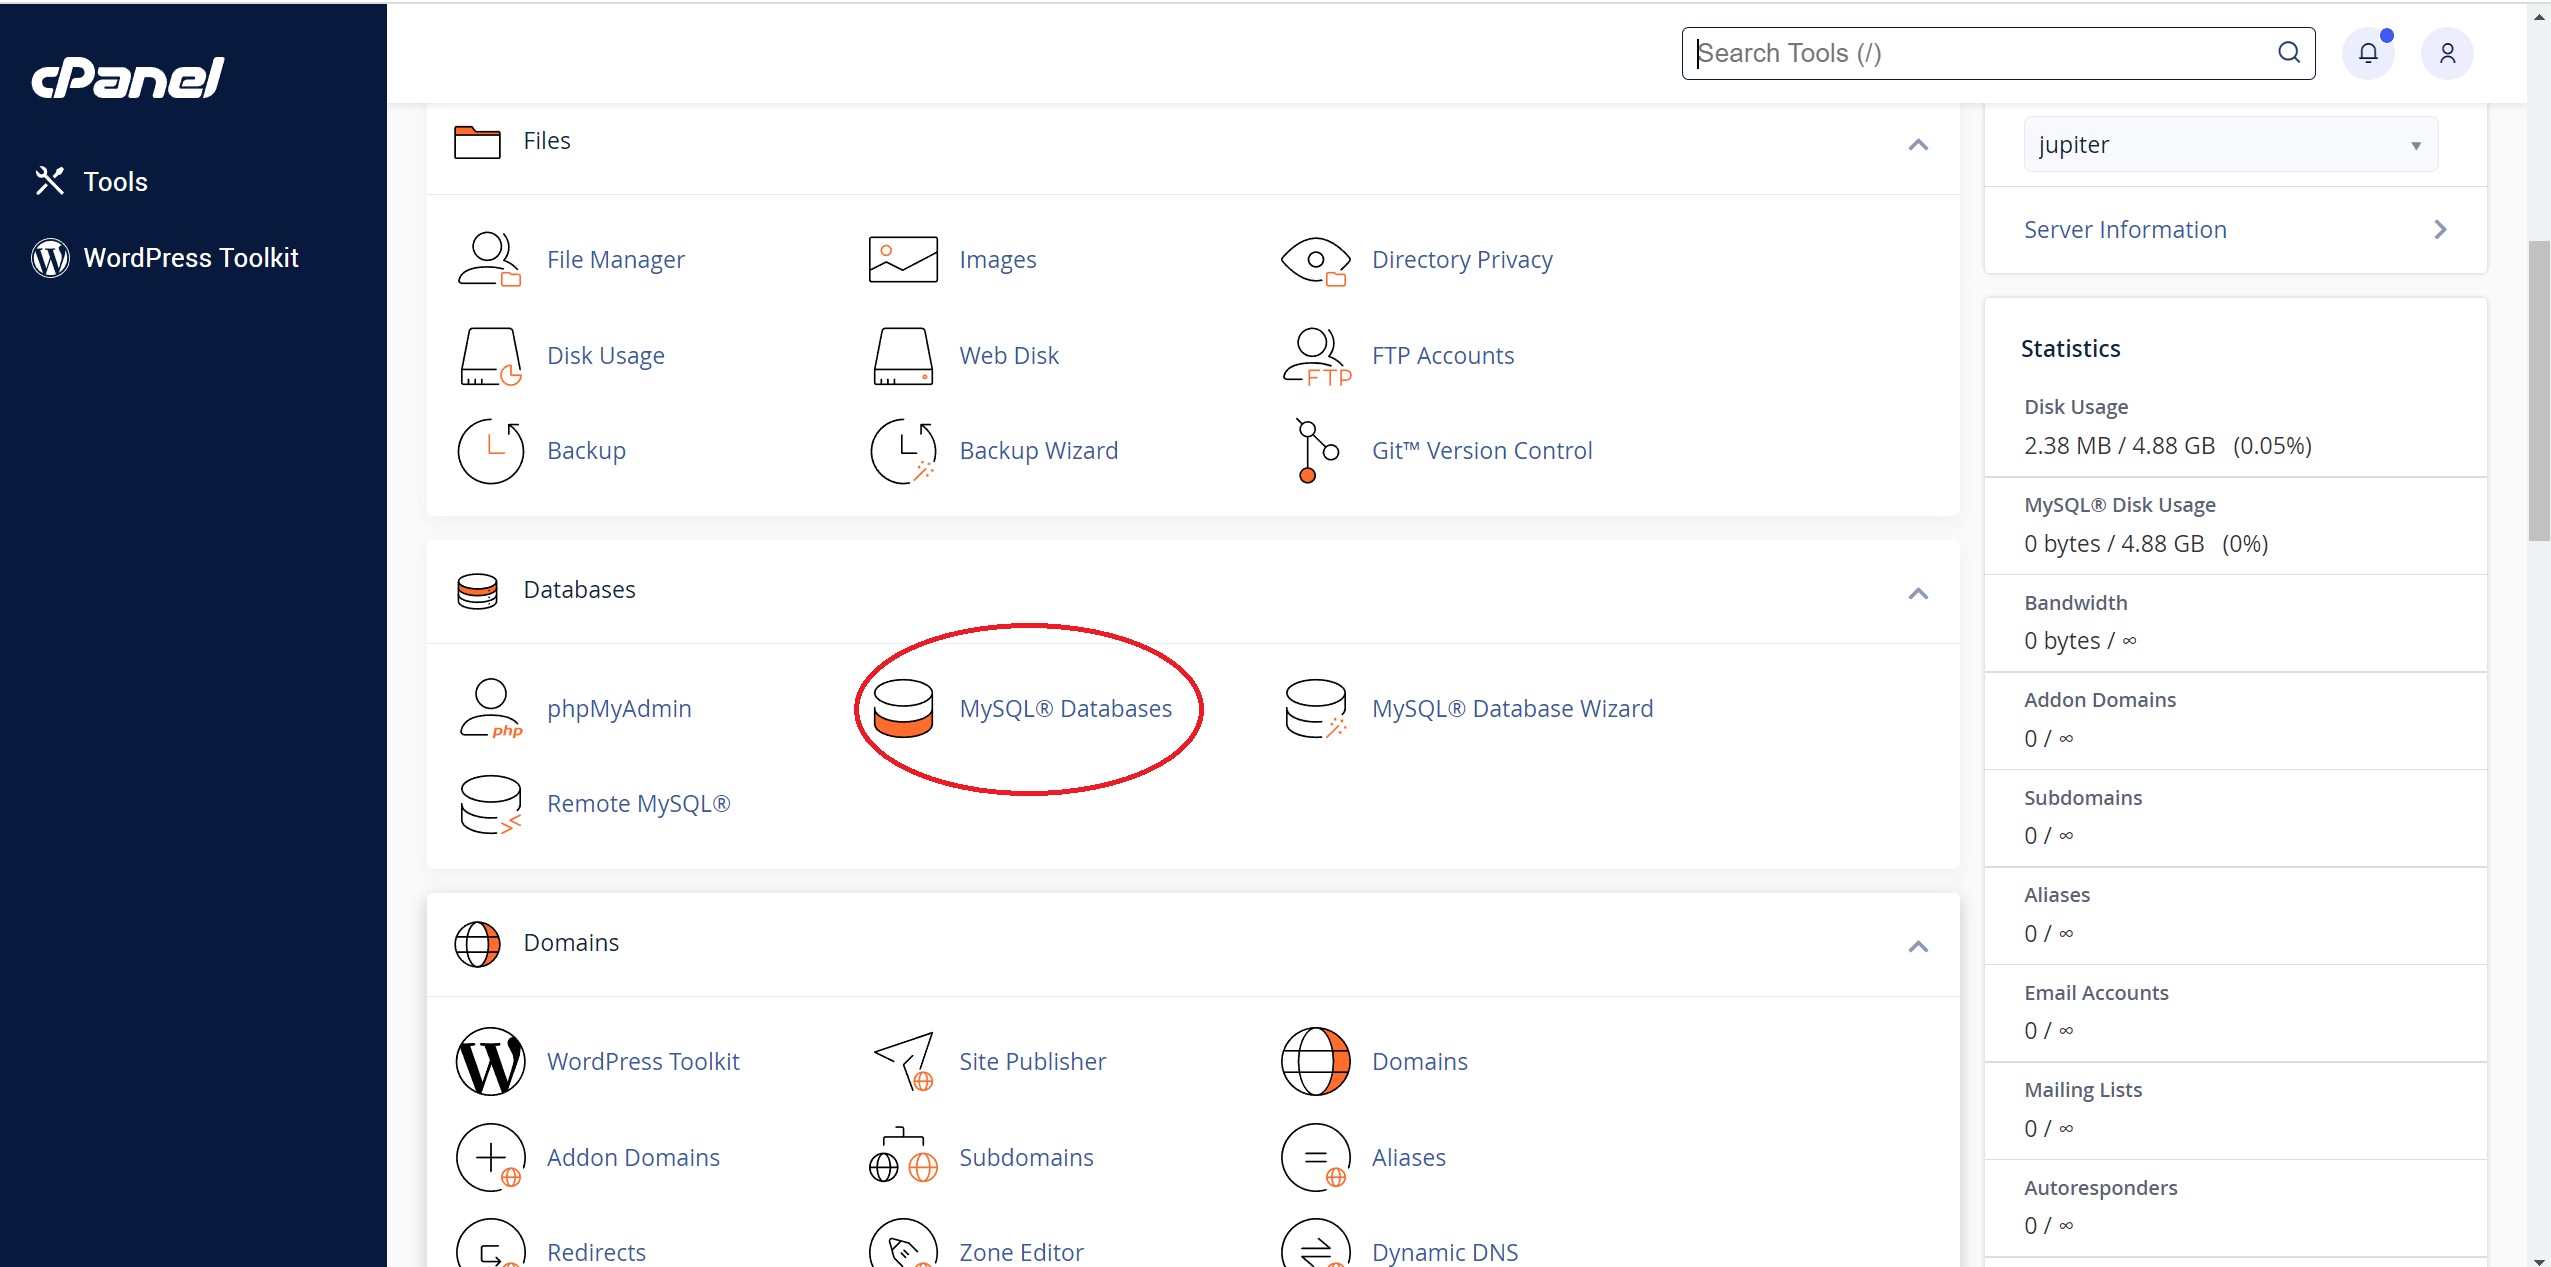The image size is (2551, 1267).
Task: Open the user account avatar icon
Action: (x=2447, y=53)
